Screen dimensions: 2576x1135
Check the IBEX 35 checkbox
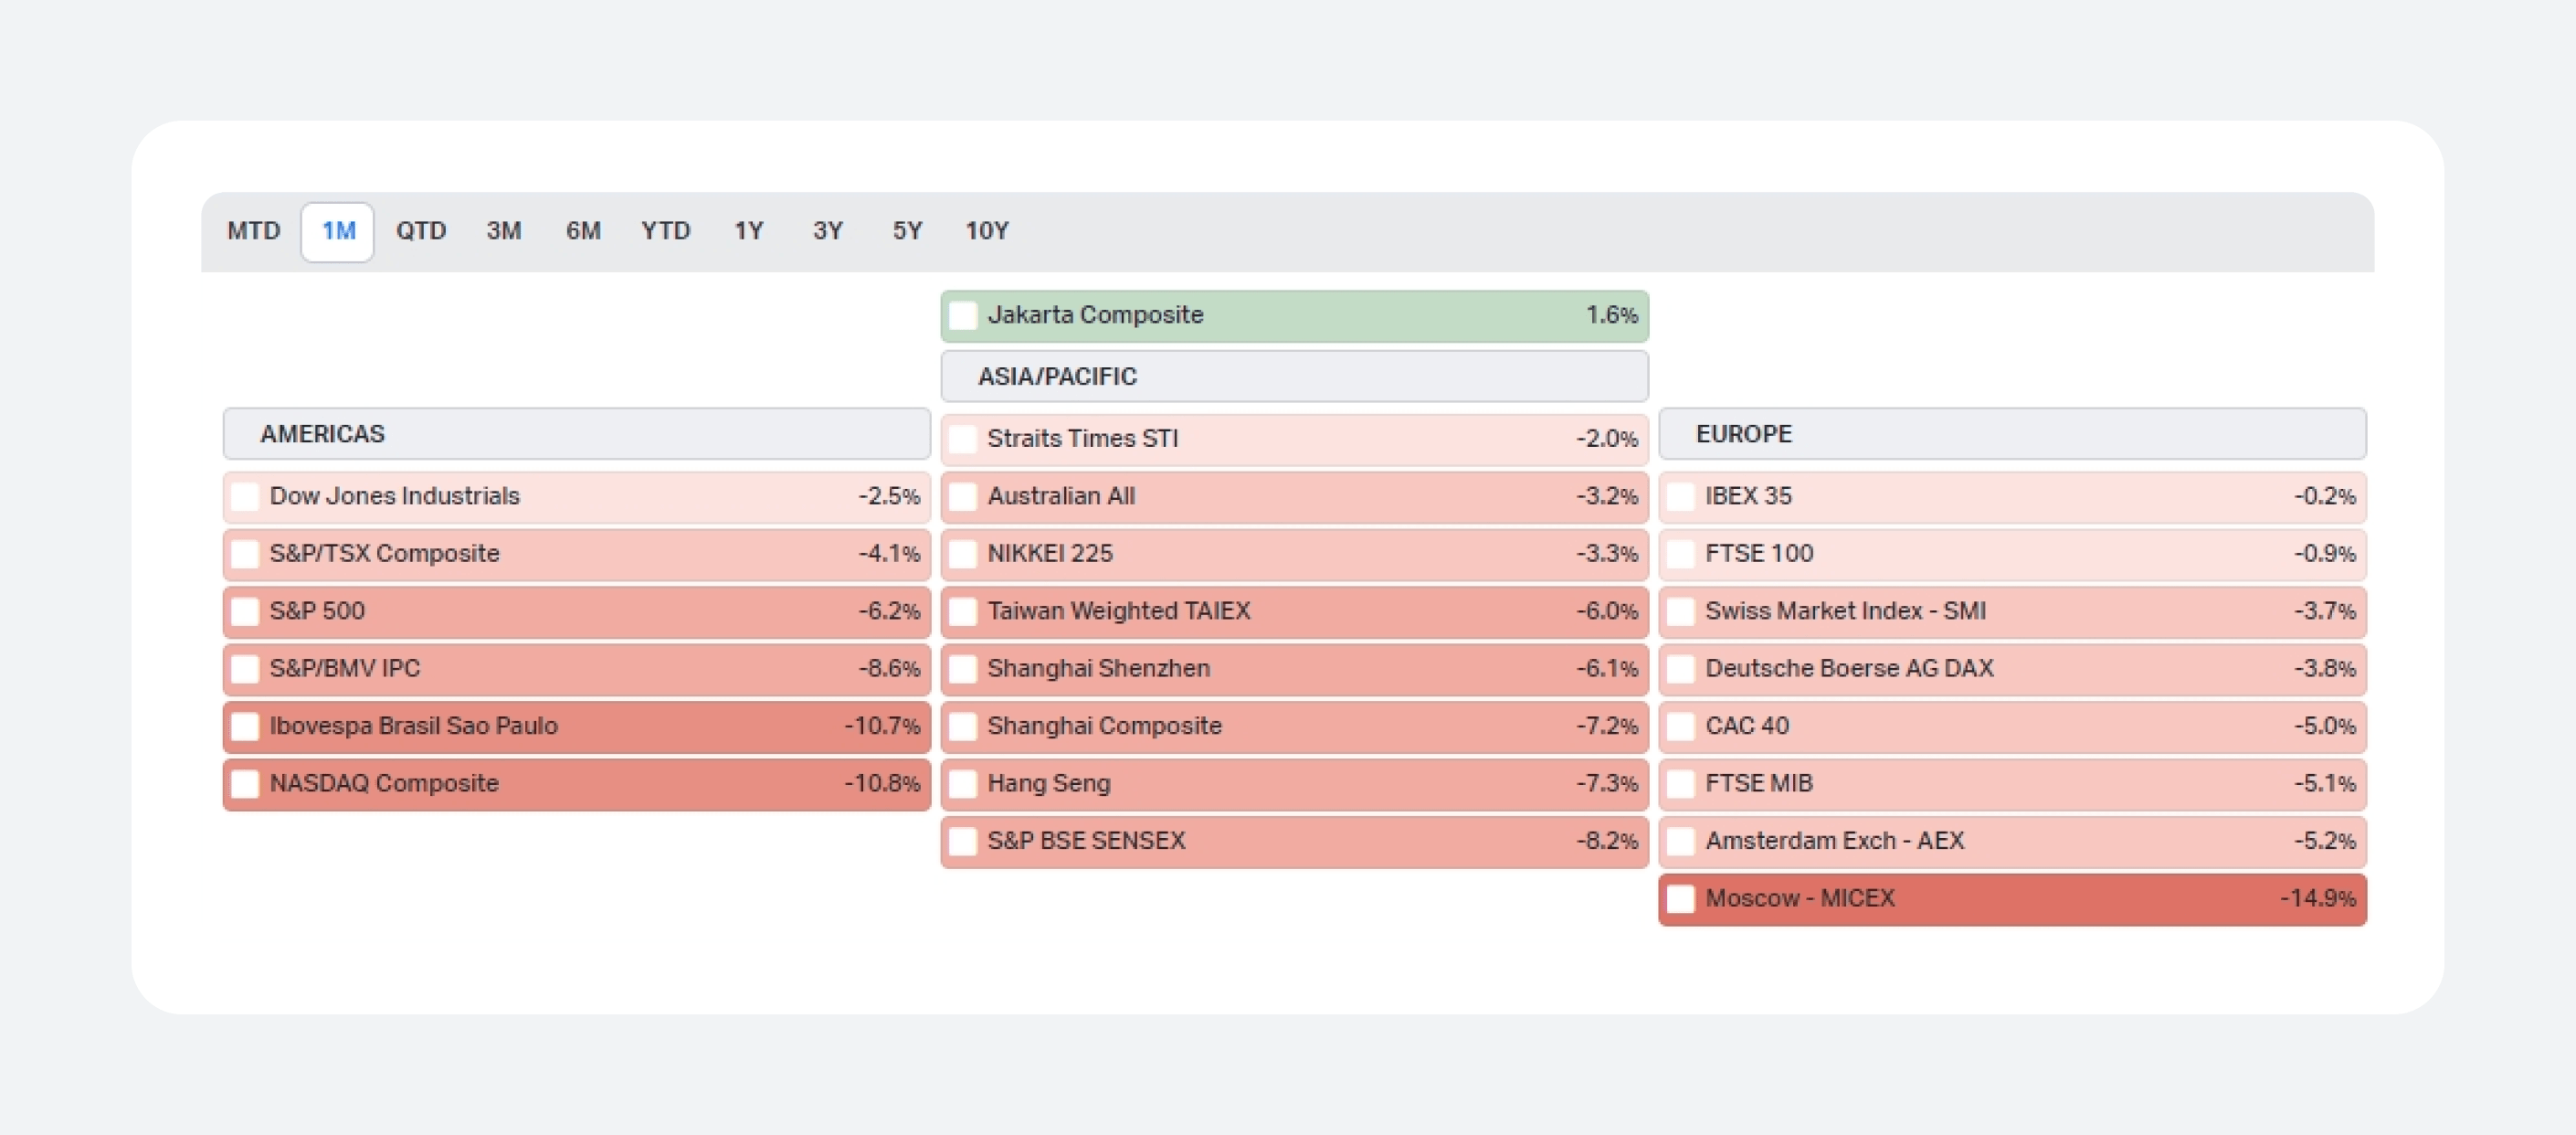1681,497
